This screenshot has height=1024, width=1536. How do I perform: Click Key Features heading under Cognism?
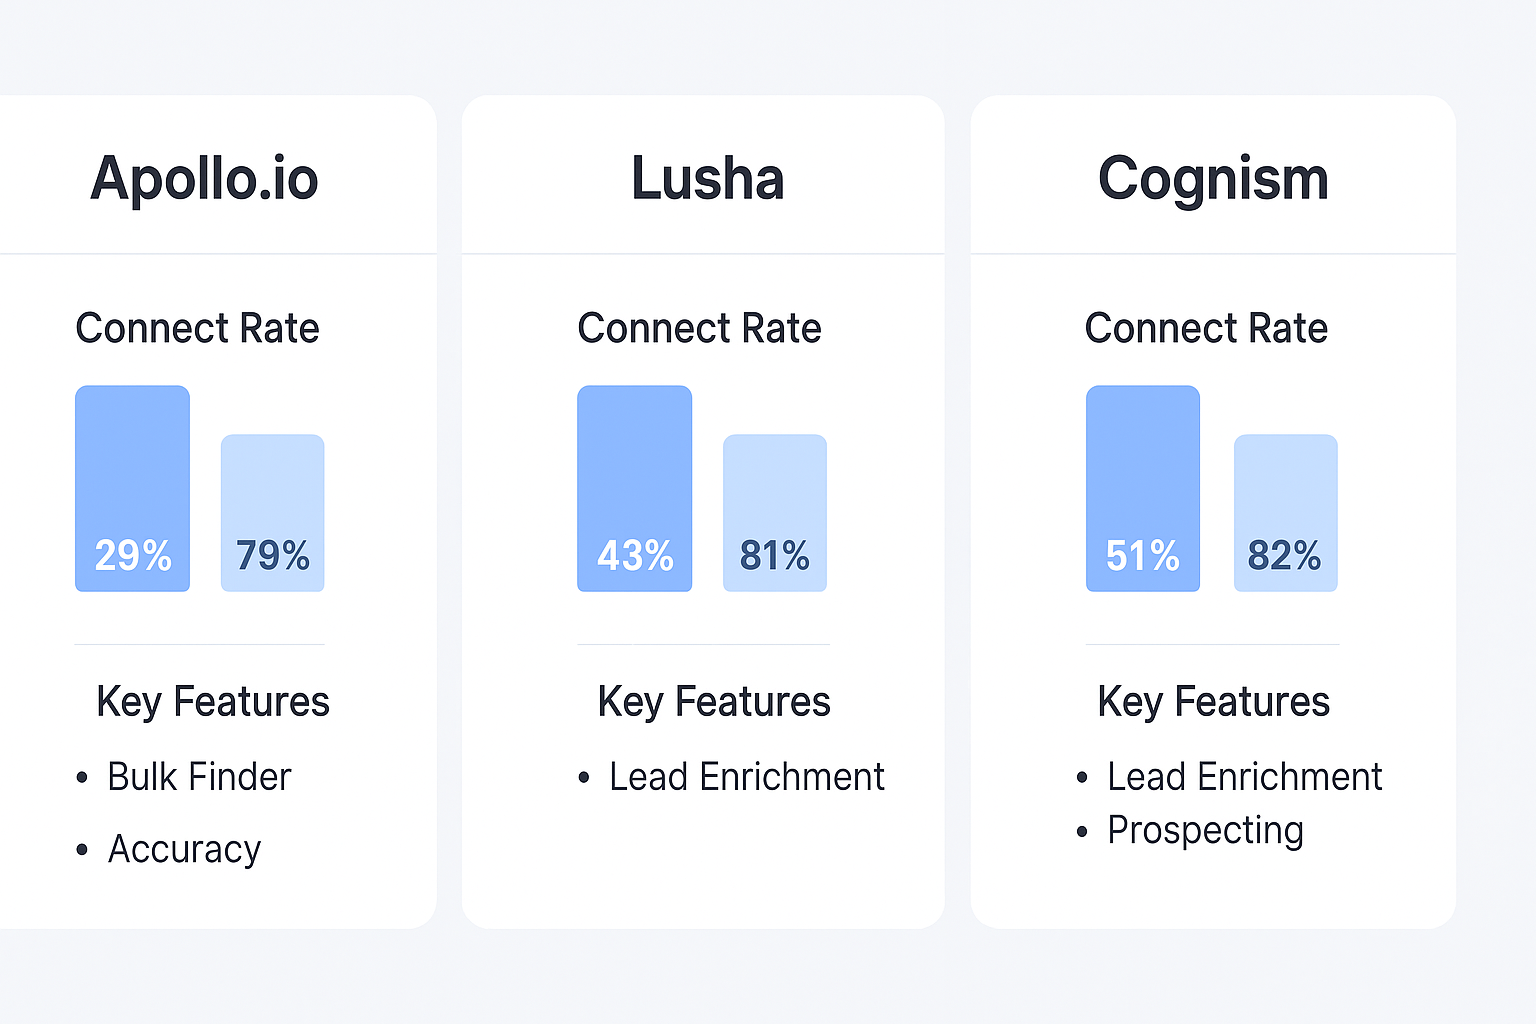(1213, 702)
